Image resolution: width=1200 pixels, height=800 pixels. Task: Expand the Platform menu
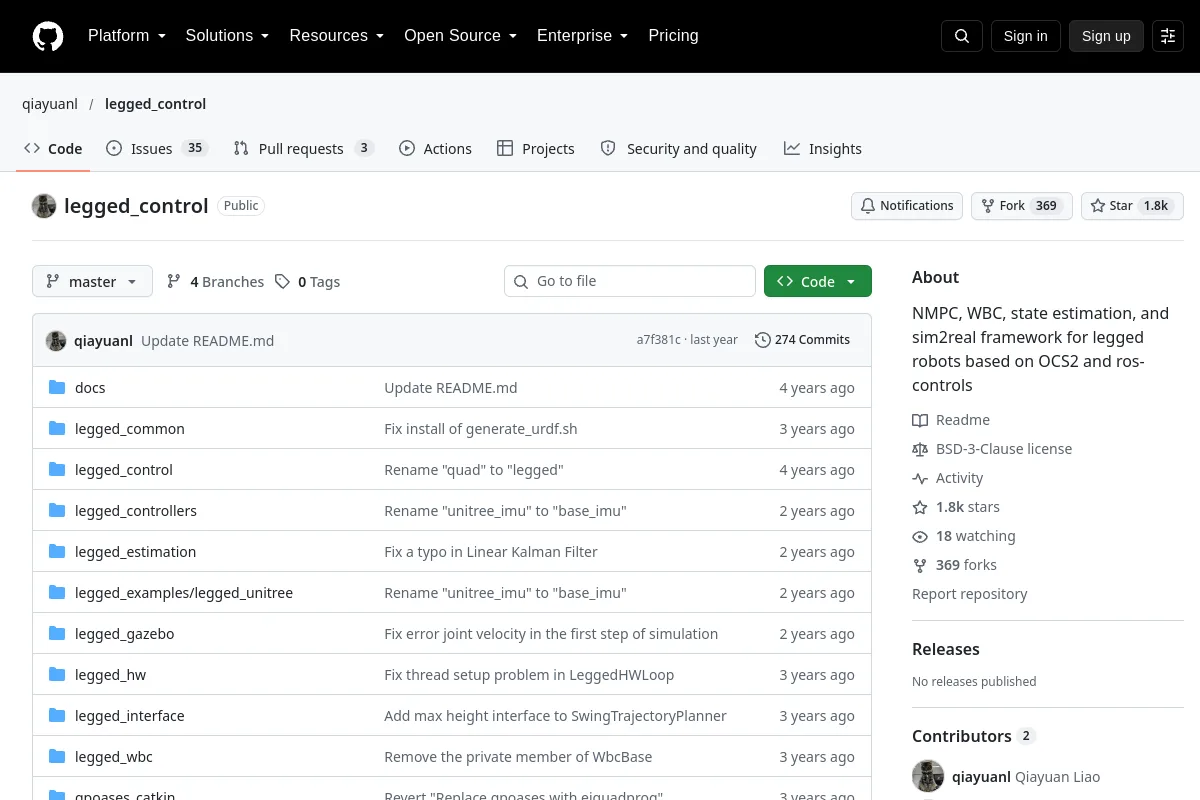(126, 36)
